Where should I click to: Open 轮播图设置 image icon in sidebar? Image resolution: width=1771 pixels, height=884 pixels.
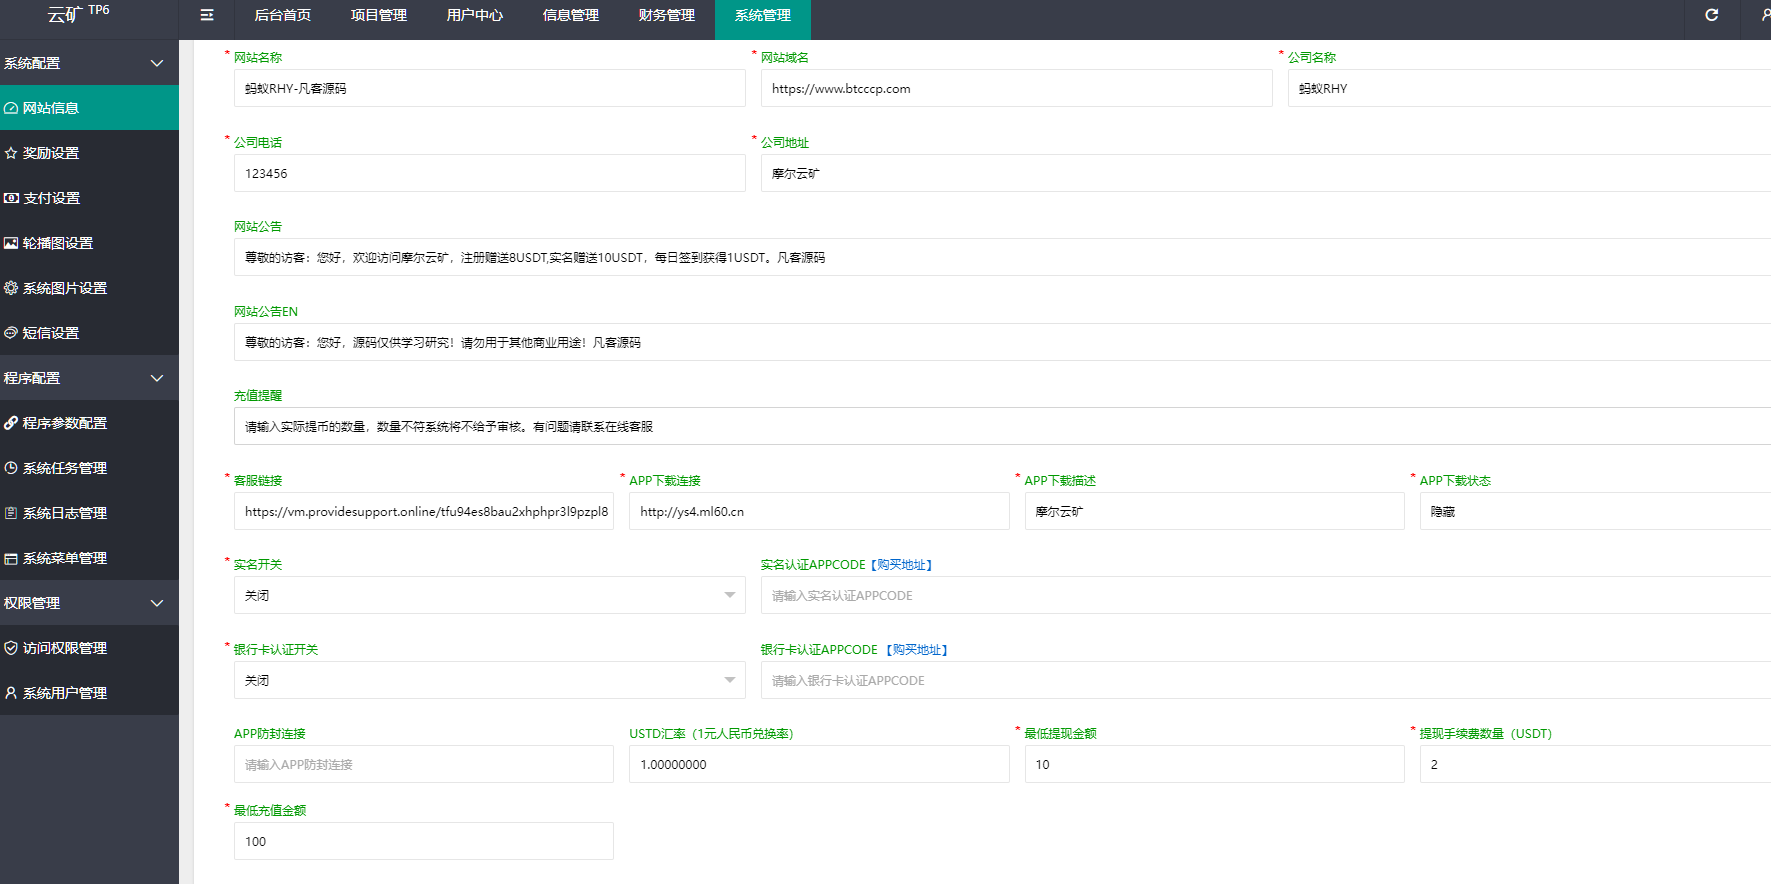point(11,243)
